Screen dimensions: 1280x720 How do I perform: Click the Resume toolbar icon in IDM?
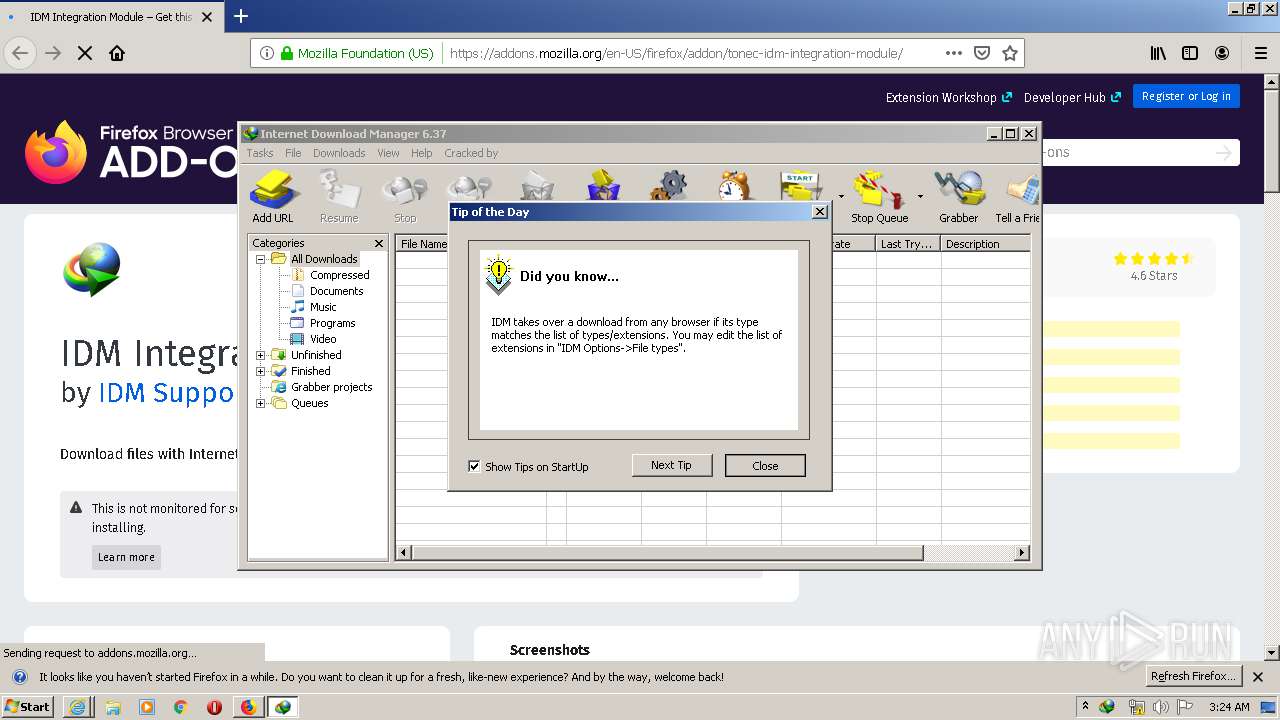pyautogui.click(x=339, y=196)
